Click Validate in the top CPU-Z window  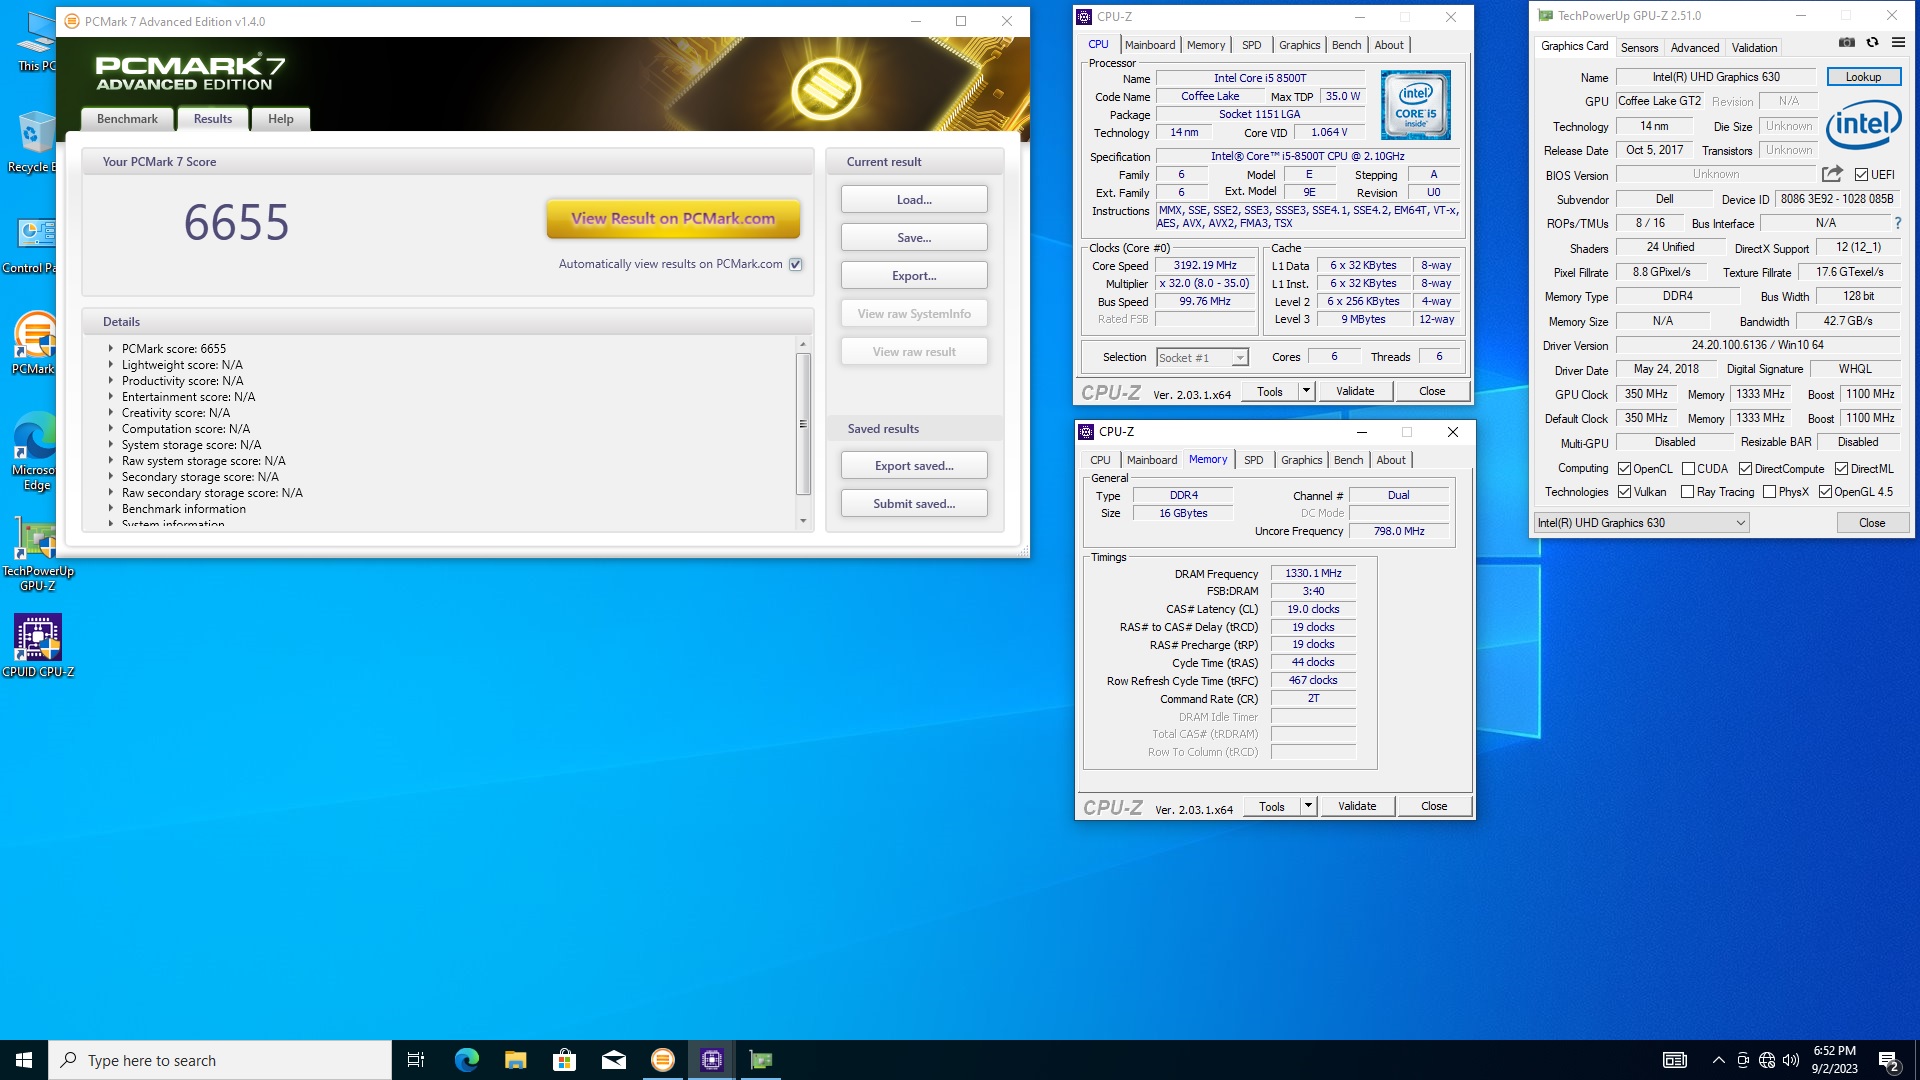(1355, 391)
